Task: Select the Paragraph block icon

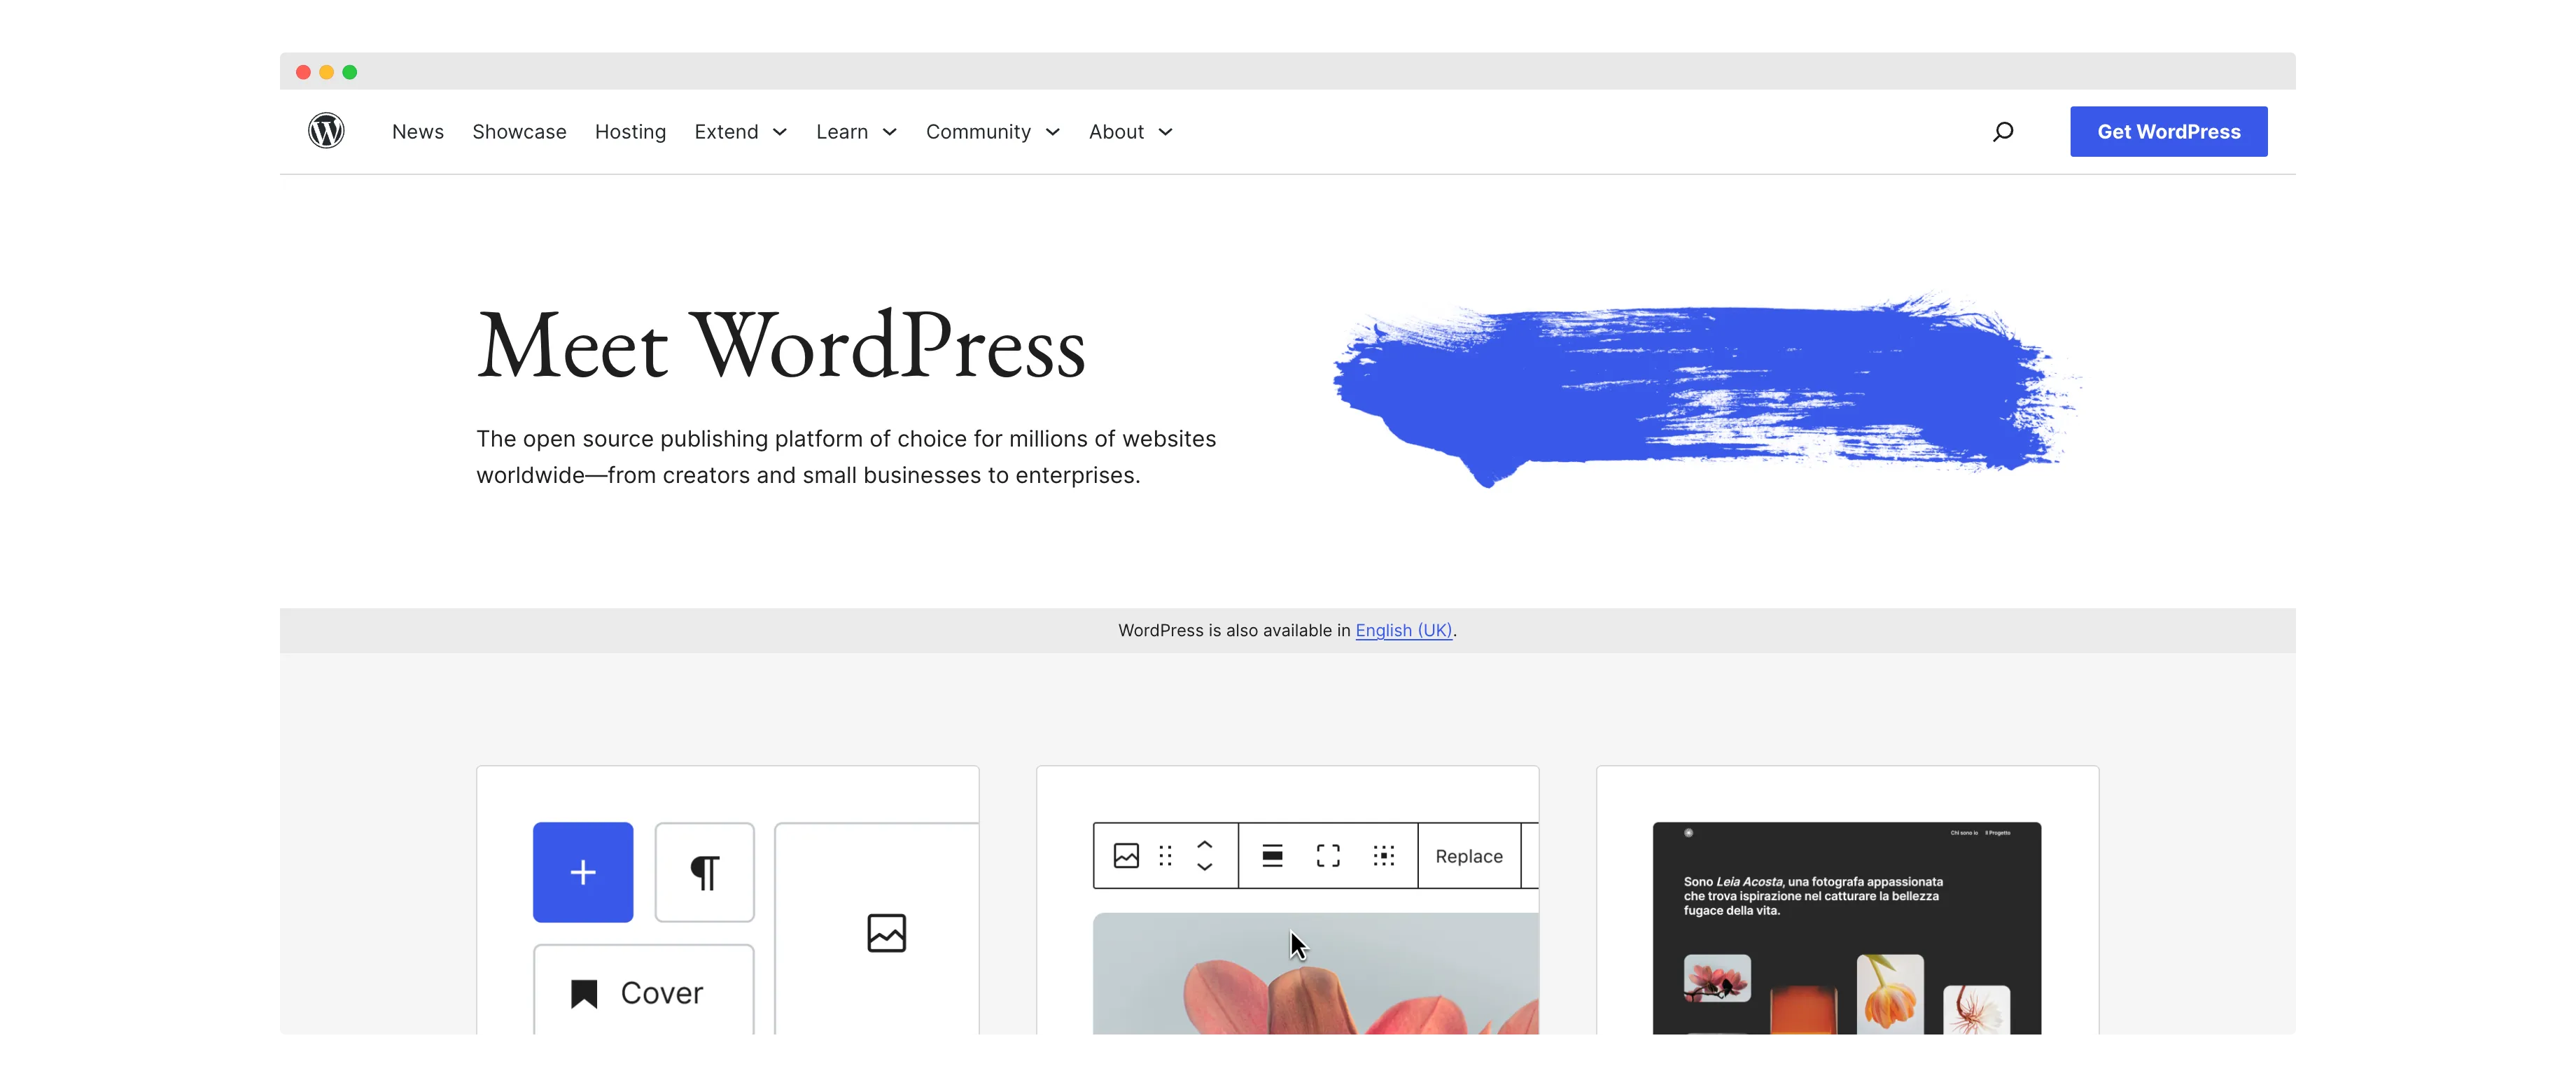Action: [x=705, y=872]
